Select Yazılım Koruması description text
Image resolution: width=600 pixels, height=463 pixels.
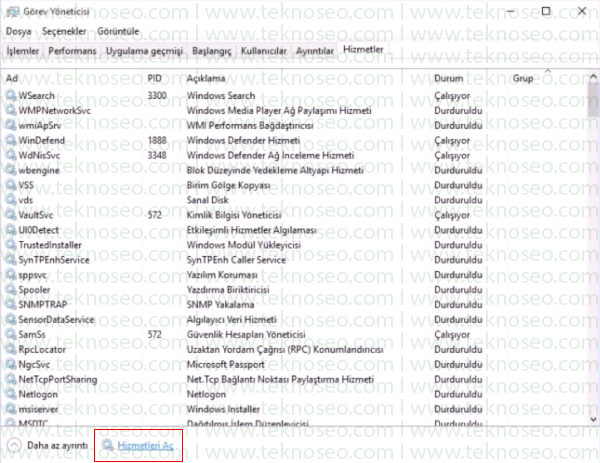point(222,274)
